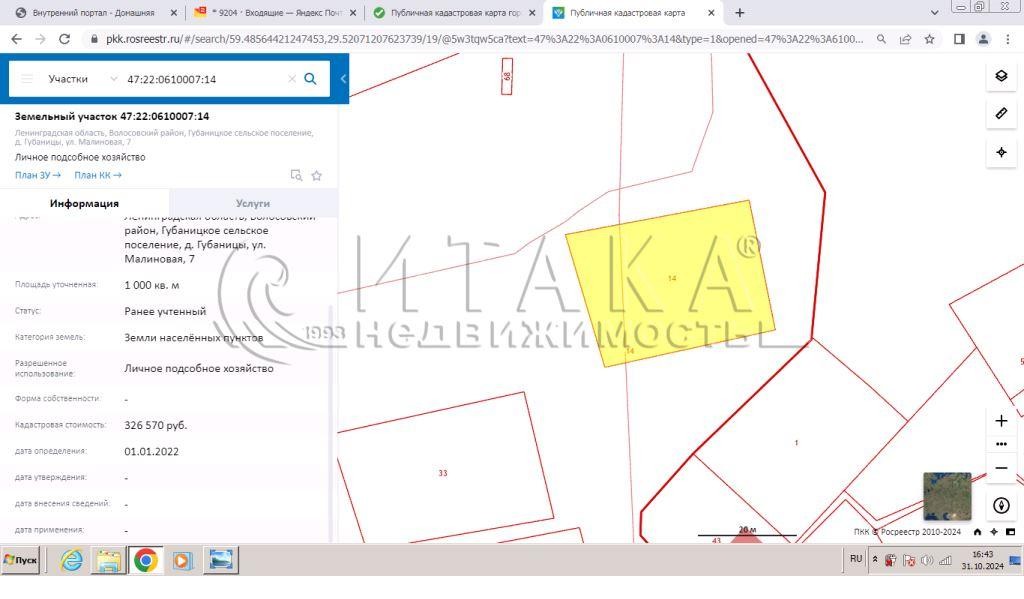Switch to the Информация tab

pos(84,203)
